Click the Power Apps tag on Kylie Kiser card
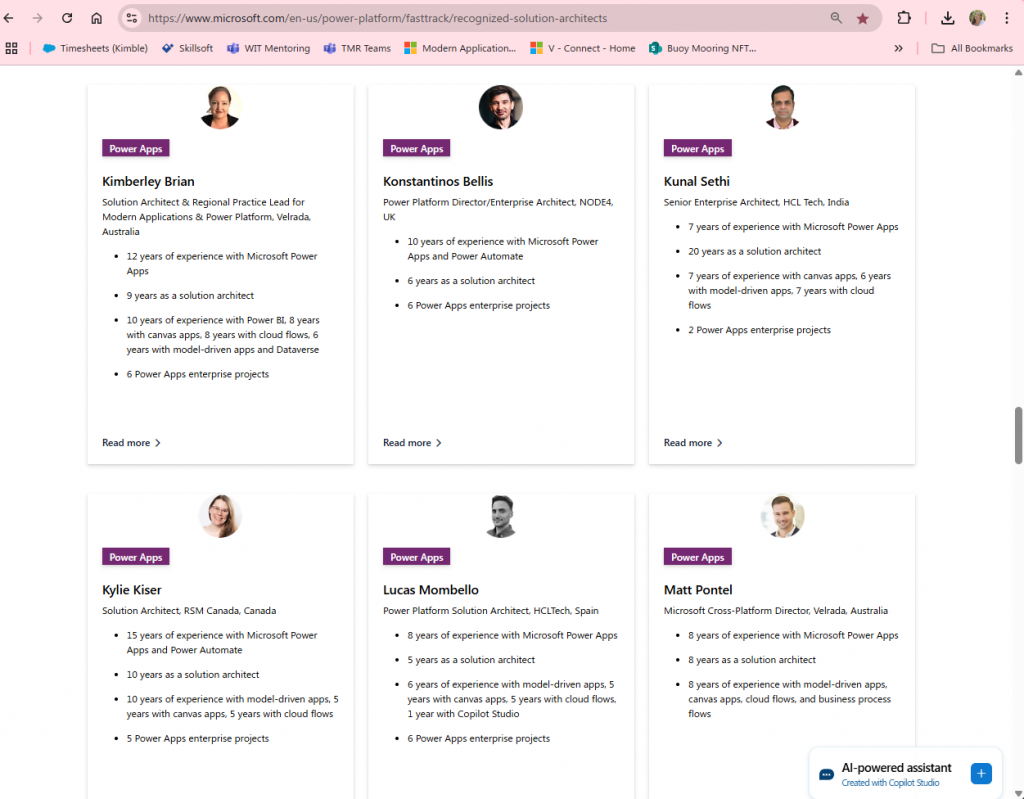The width and height of the screenshot is (1024, 799). click(x=136, y=557)
